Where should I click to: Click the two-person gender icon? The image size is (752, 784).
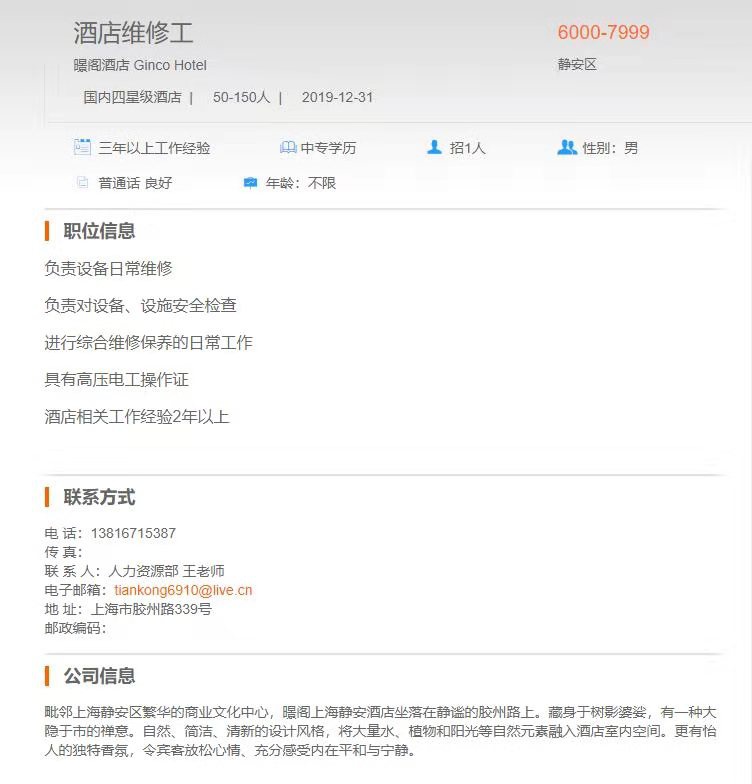point(567,147)
